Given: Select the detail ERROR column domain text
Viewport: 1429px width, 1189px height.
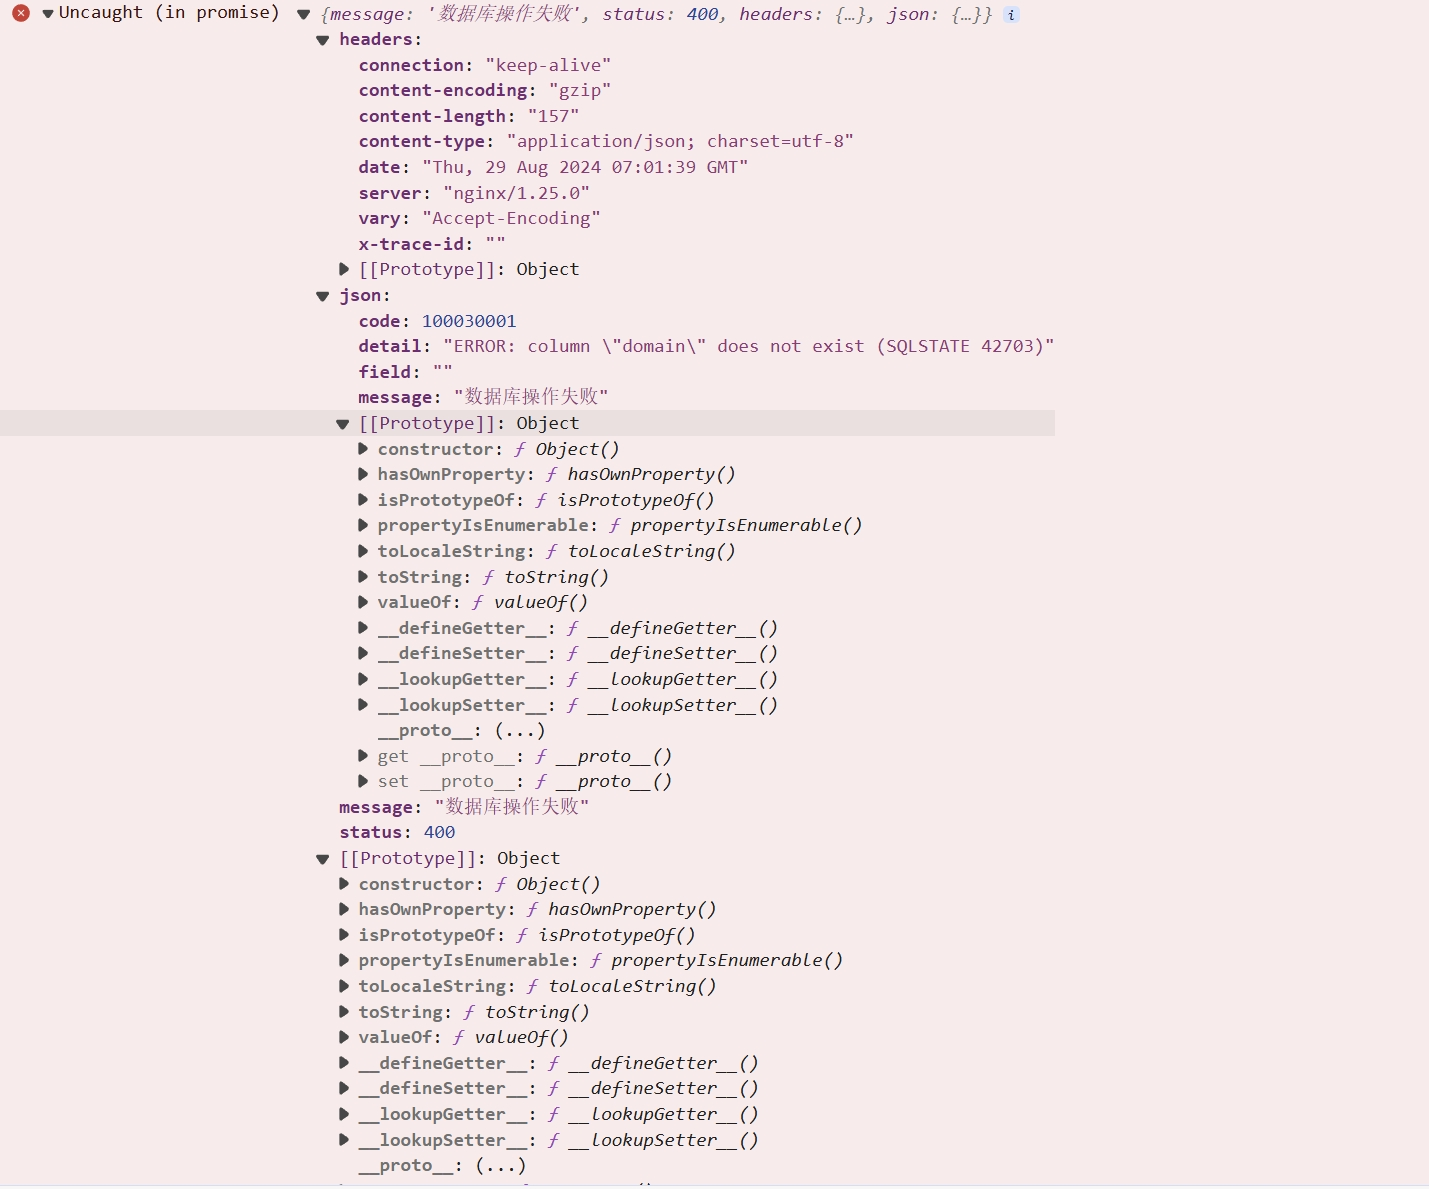Looking at the screenshot, I should click(x=748, y=346).
